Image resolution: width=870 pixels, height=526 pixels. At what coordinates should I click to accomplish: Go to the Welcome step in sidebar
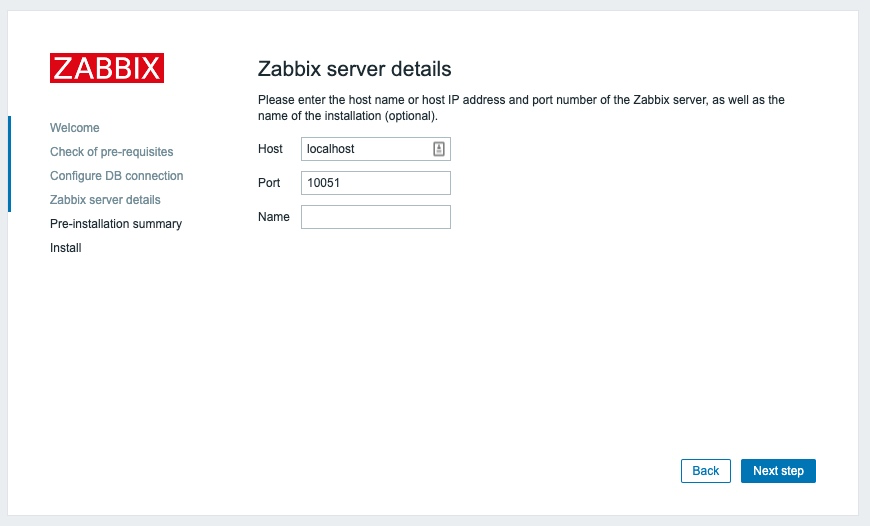tap(75, 128)
